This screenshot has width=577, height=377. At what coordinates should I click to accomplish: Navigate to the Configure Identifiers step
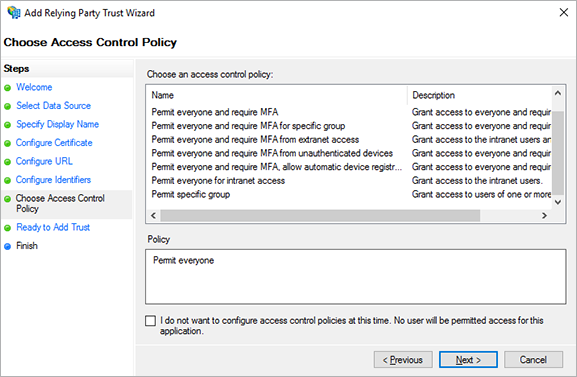(x=53, y=180)
